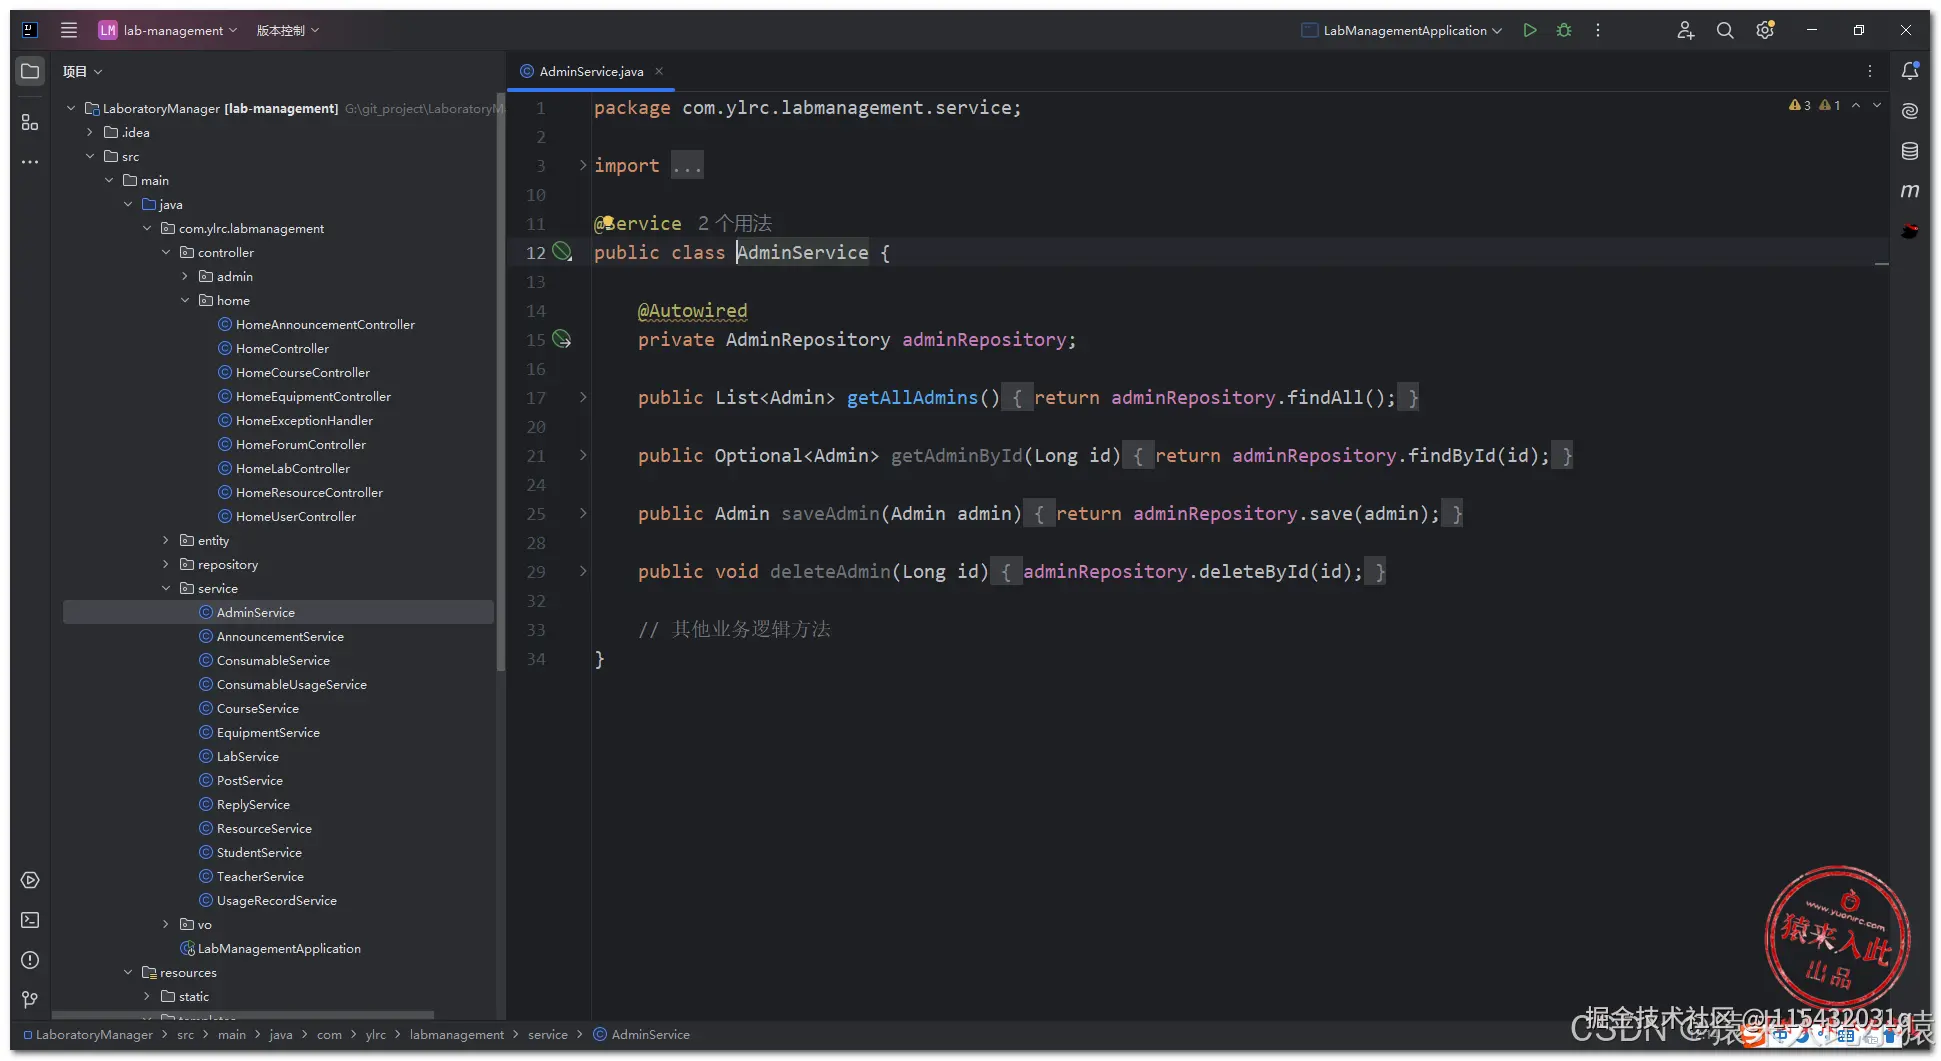This screenshot has height=1061, width=1941.
Task: Open the 版本控制 dropdown
Action: click(288, 30)
